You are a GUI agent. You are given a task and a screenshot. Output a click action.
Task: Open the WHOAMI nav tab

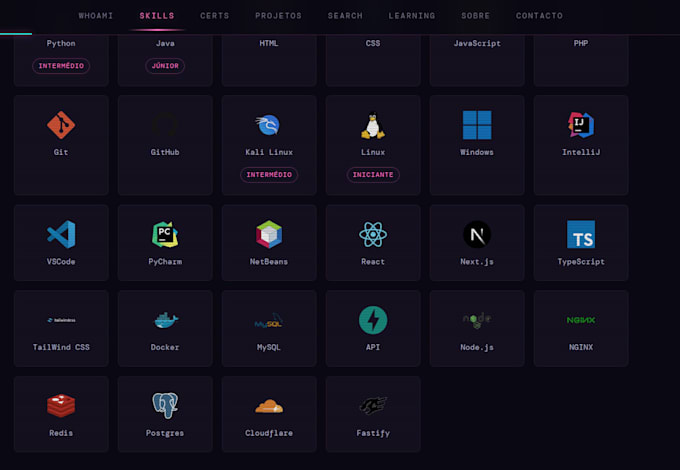[x=96, y=16]
